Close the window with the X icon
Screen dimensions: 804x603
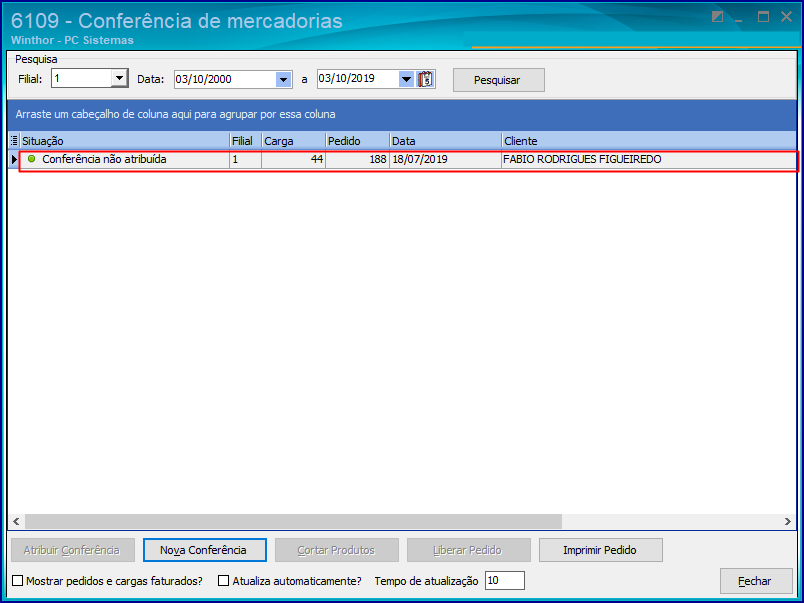787,17
